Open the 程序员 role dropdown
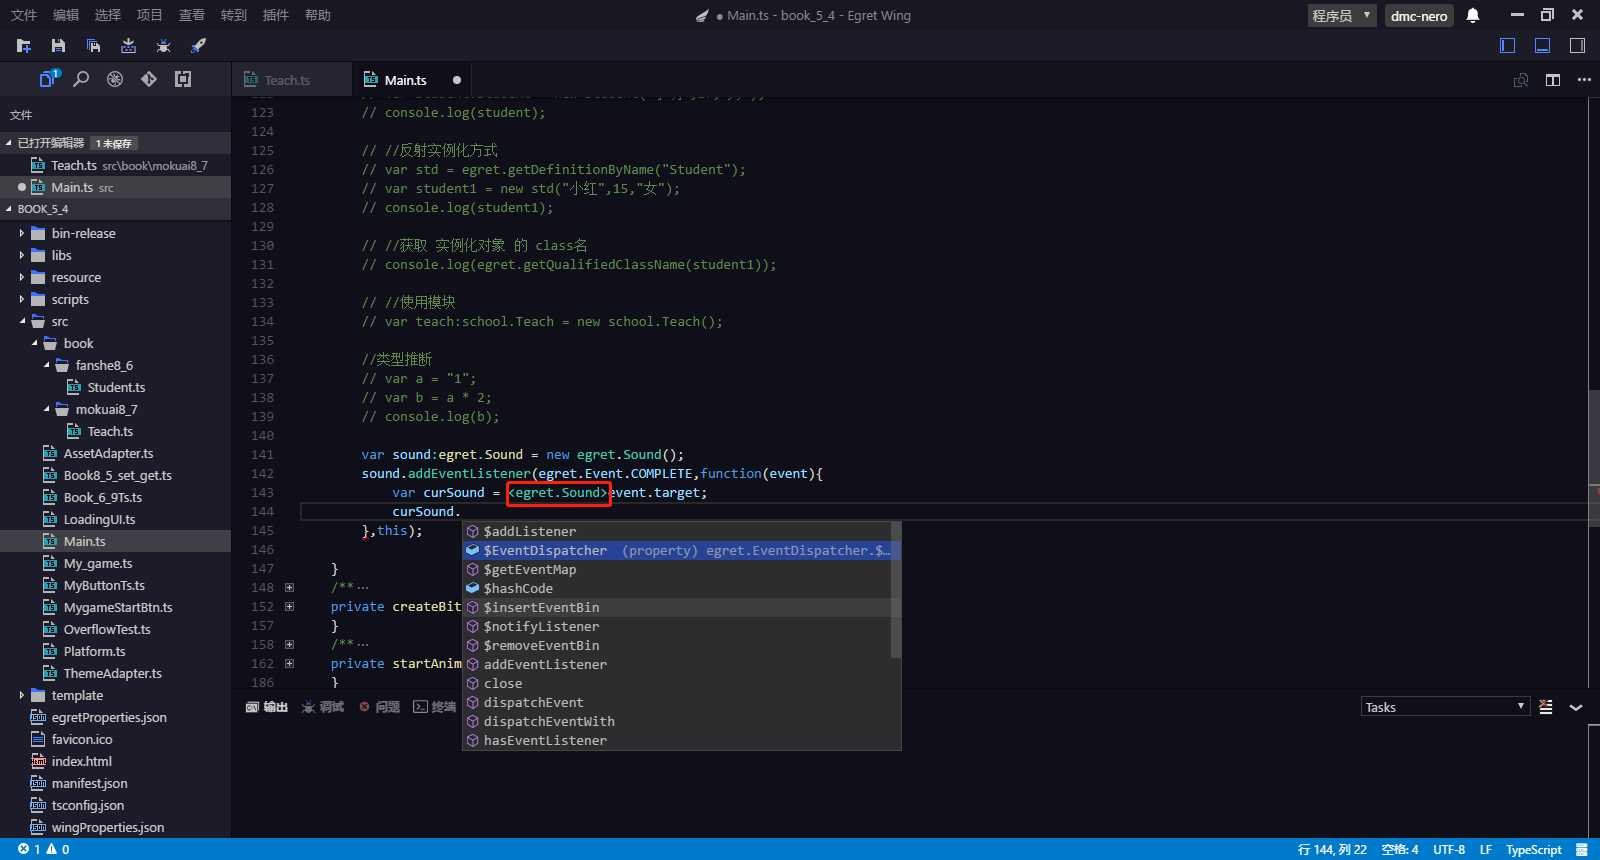Image resolution: width=1600 pixels, height=860 pixels. coord(1342,15)
